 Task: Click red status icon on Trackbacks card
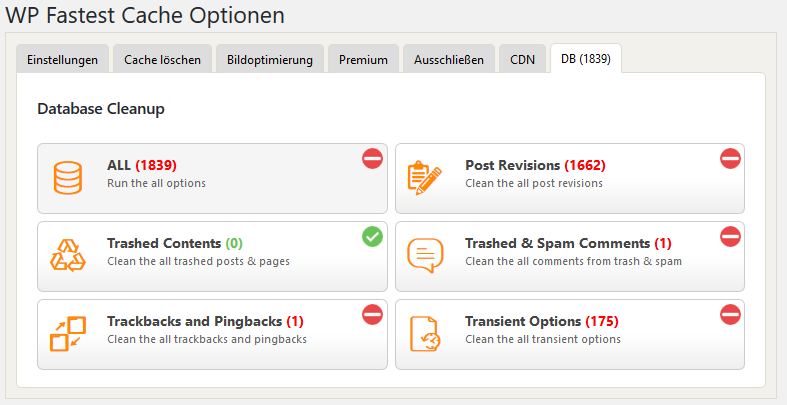[372, 314]
